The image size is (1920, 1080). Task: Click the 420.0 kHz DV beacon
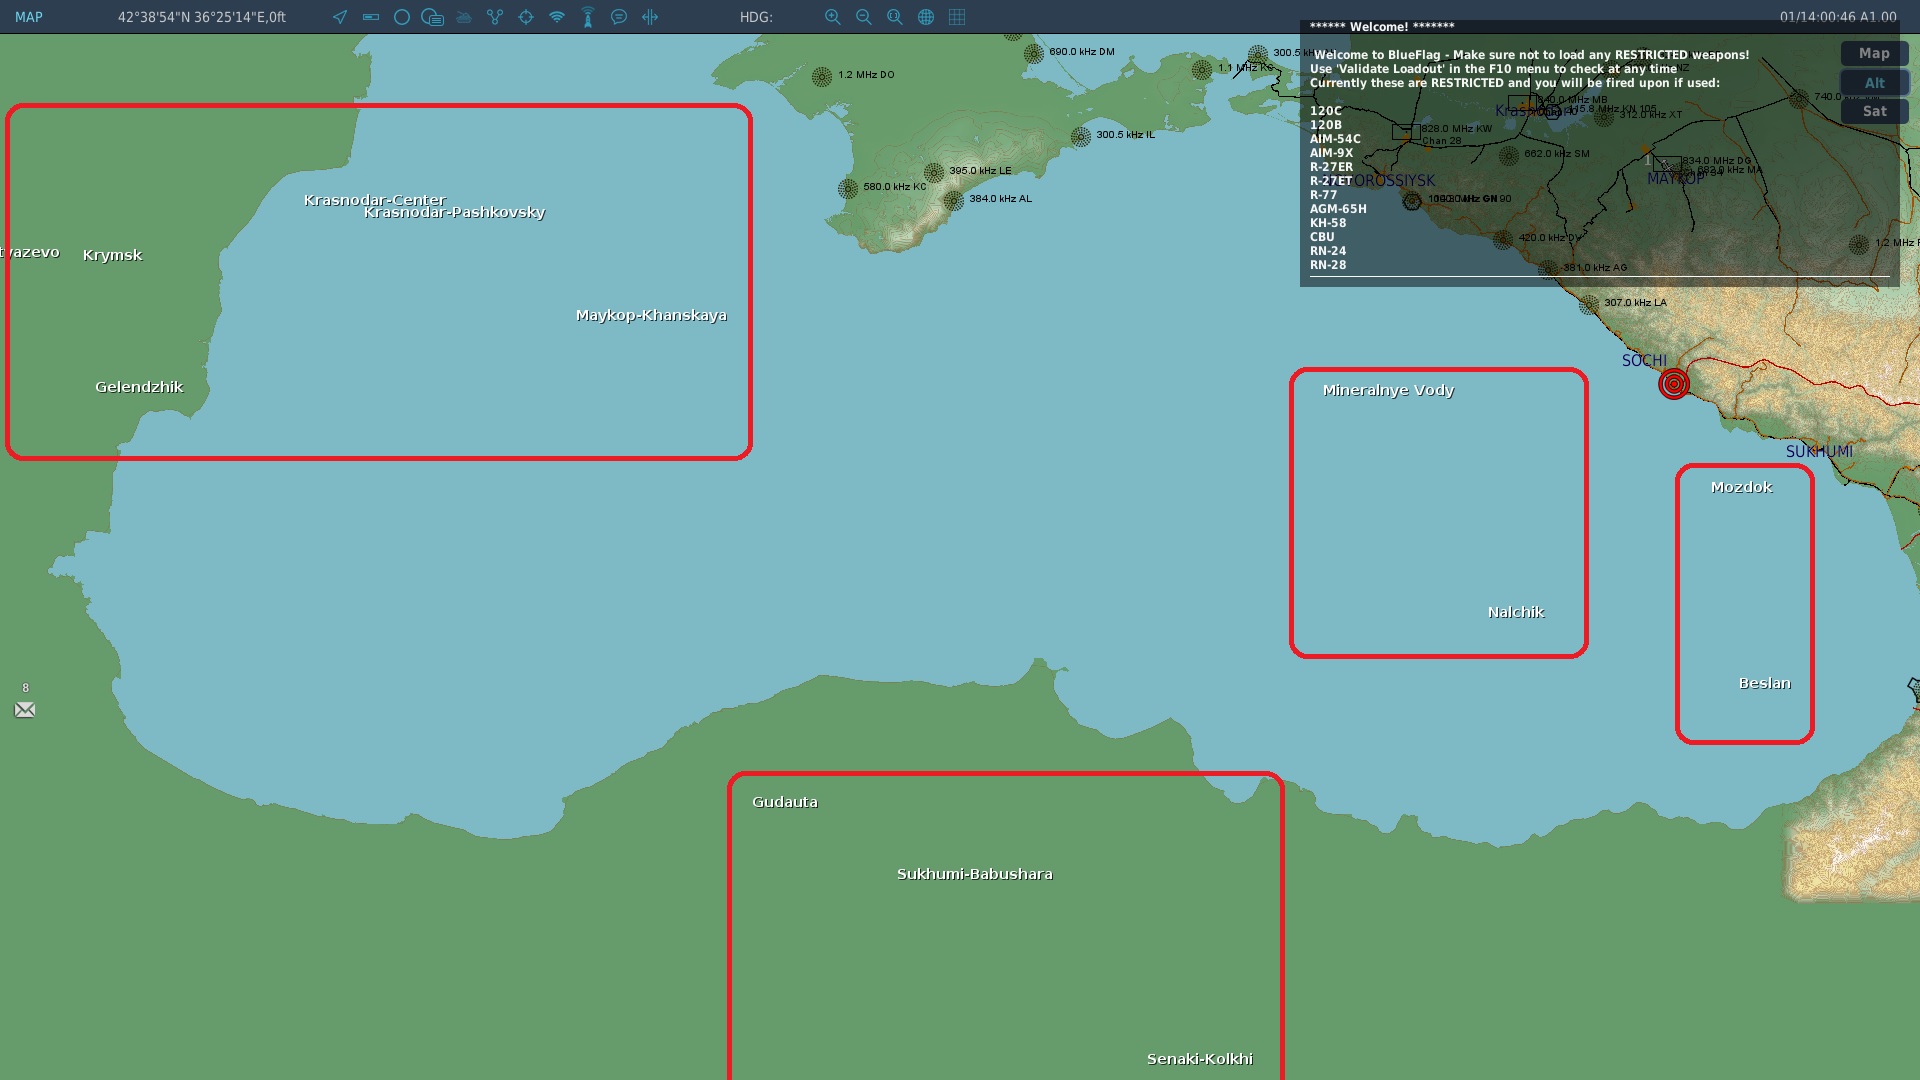(x=1503, y=239)
